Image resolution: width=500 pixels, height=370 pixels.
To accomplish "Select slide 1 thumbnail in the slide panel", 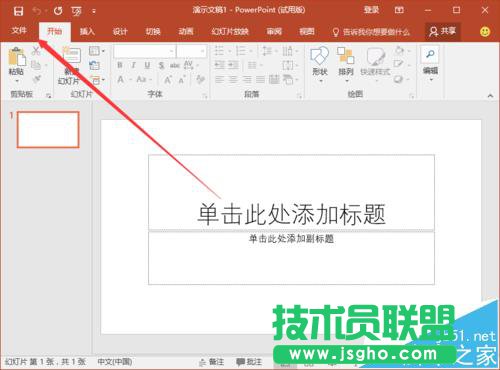I will coord(48,129).
